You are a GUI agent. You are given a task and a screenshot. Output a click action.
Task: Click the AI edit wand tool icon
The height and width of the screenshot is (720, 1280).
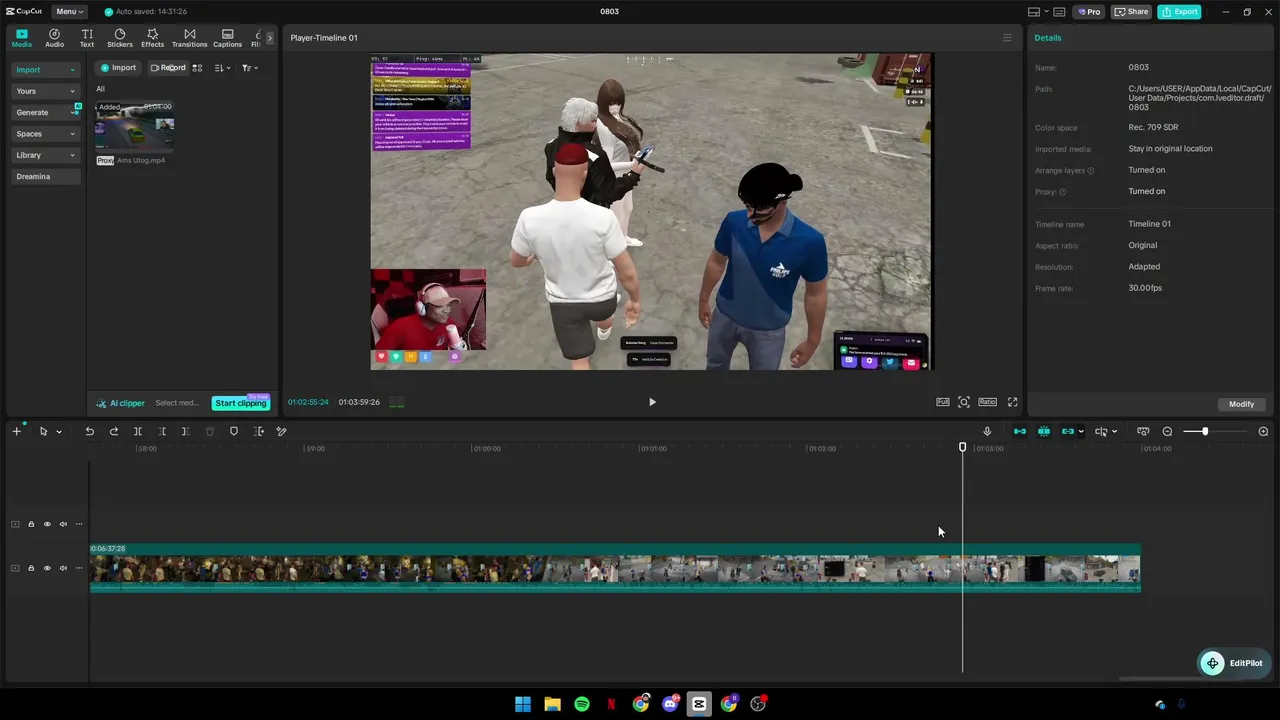tap(282, 431)
